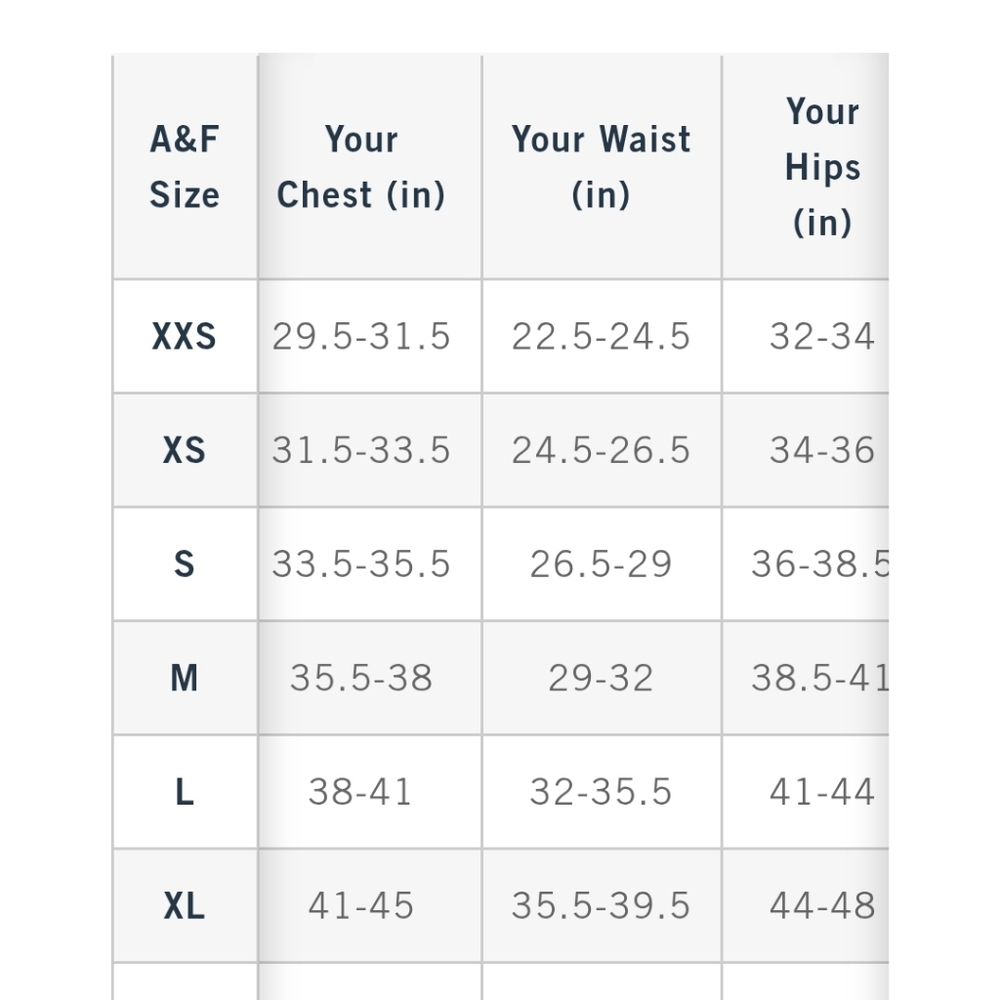
Task: Select the Your Chest (in) header
Action: (362, 167)
